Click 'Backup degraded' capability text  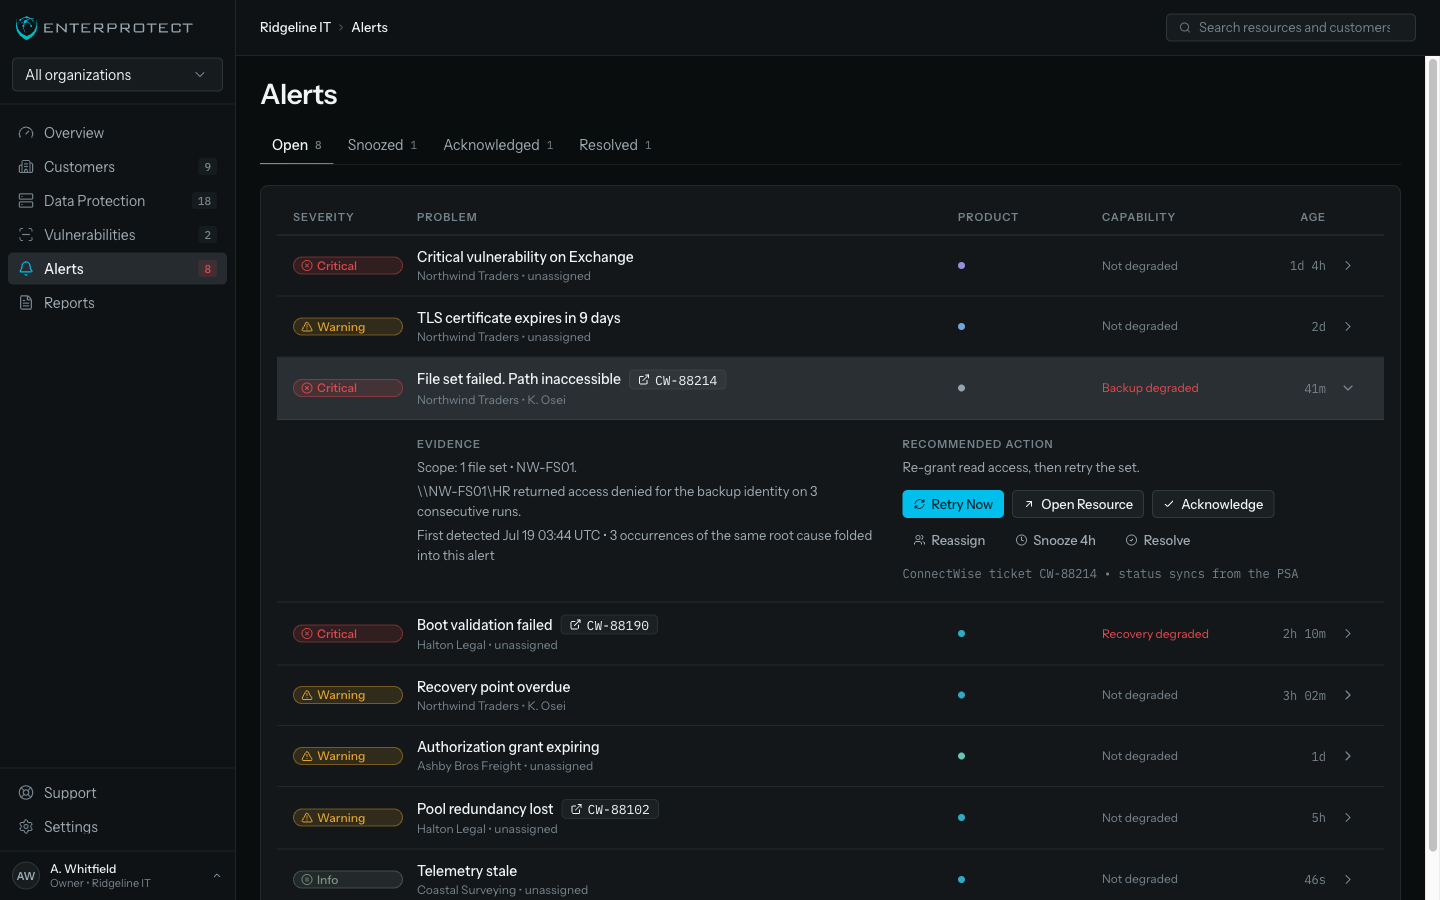click(x=1150, y=388)
